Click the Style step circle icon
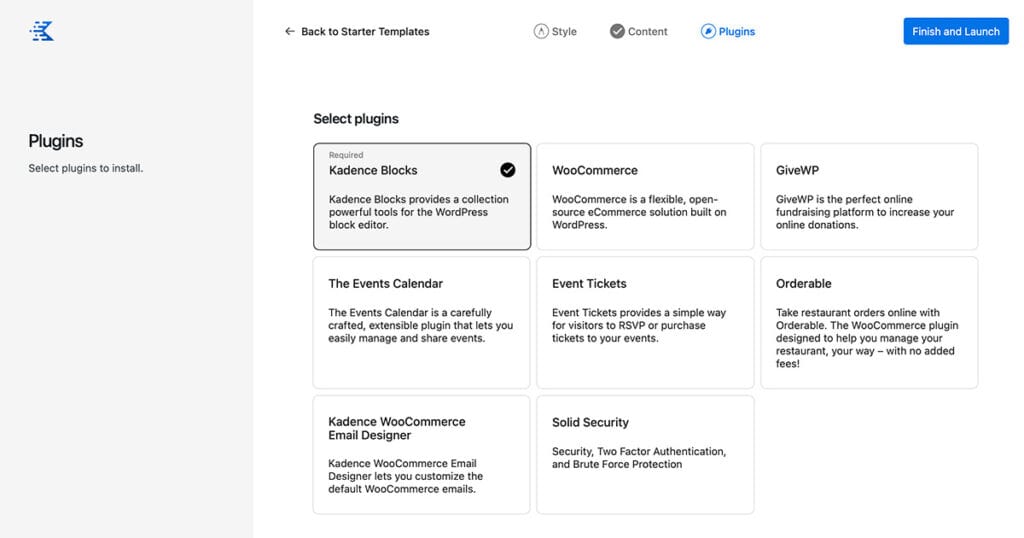 pyautogui.click(x=541, y=31)
